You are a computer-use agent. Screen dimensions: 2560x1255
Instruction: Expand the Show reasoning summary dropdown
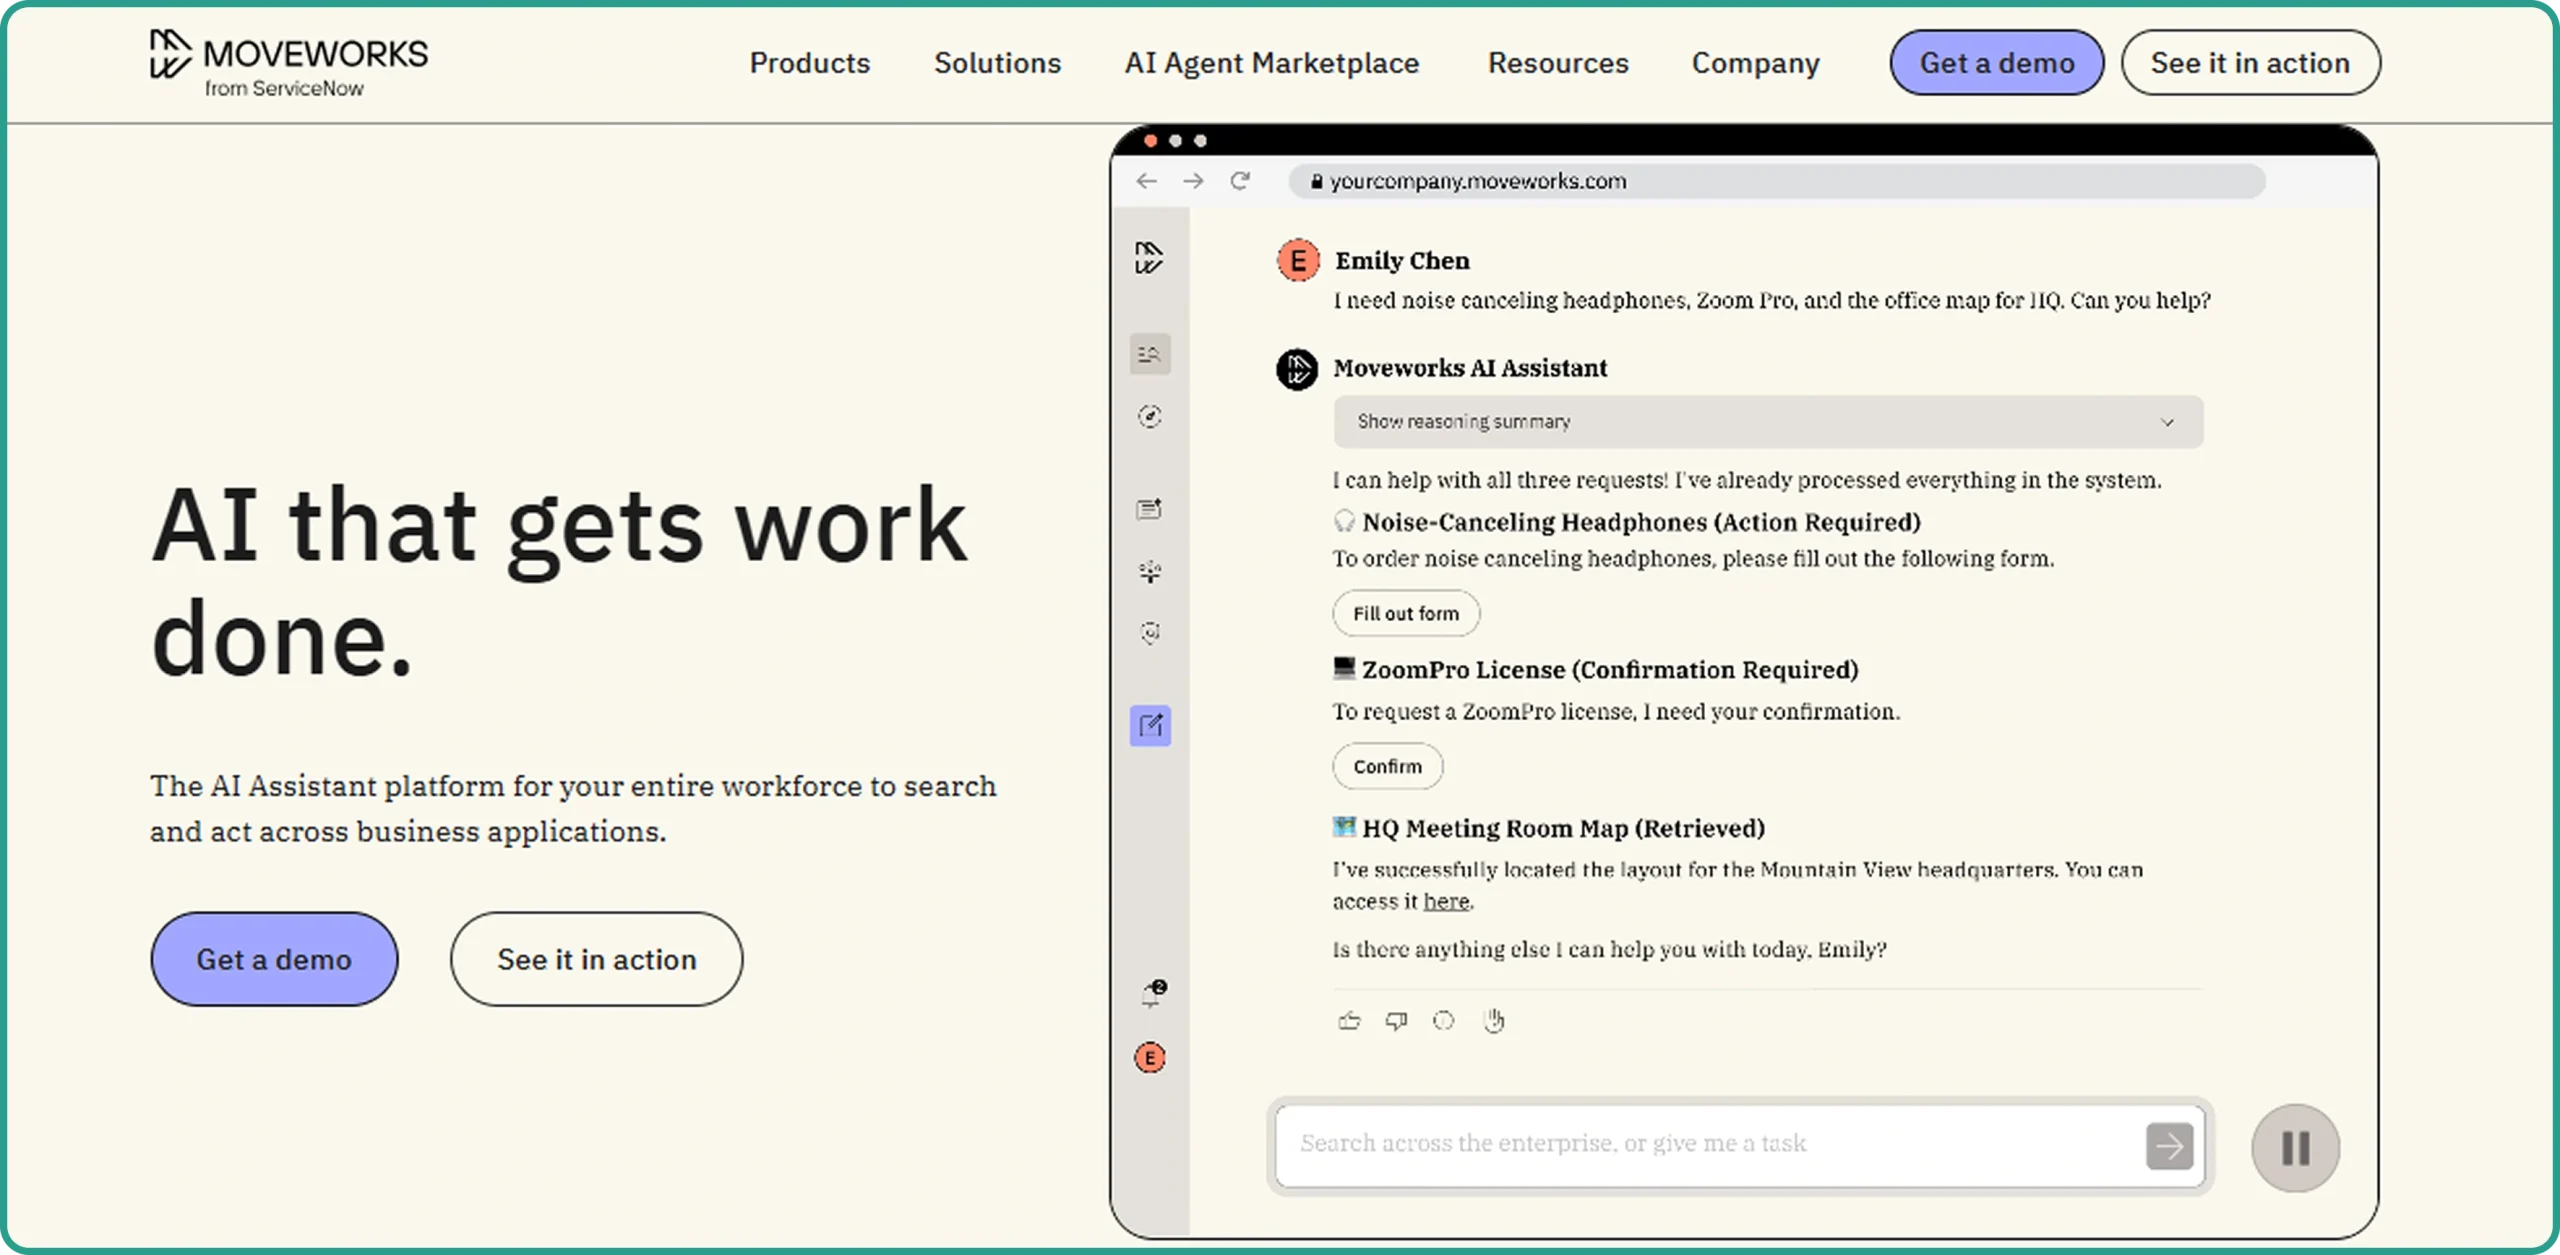[x=1767, y=422]
